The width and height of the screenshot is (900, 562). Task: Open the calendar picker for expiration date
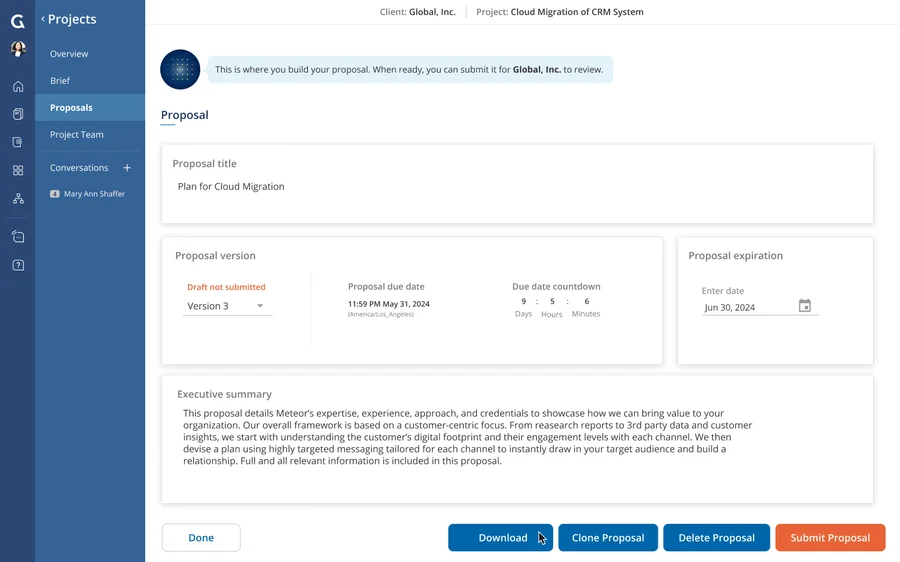tap(805, 305)
